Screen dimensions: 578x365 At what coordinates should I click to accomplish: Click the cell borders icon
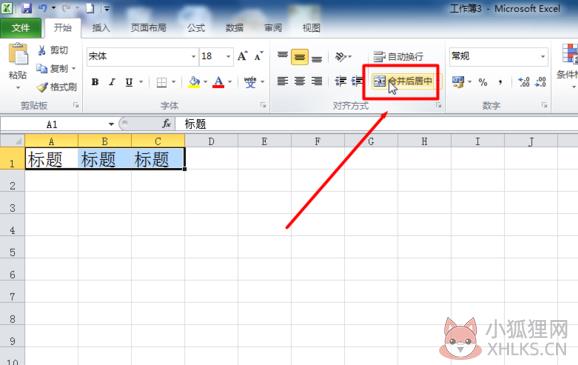pyautogui.click(x=161, y=82)
